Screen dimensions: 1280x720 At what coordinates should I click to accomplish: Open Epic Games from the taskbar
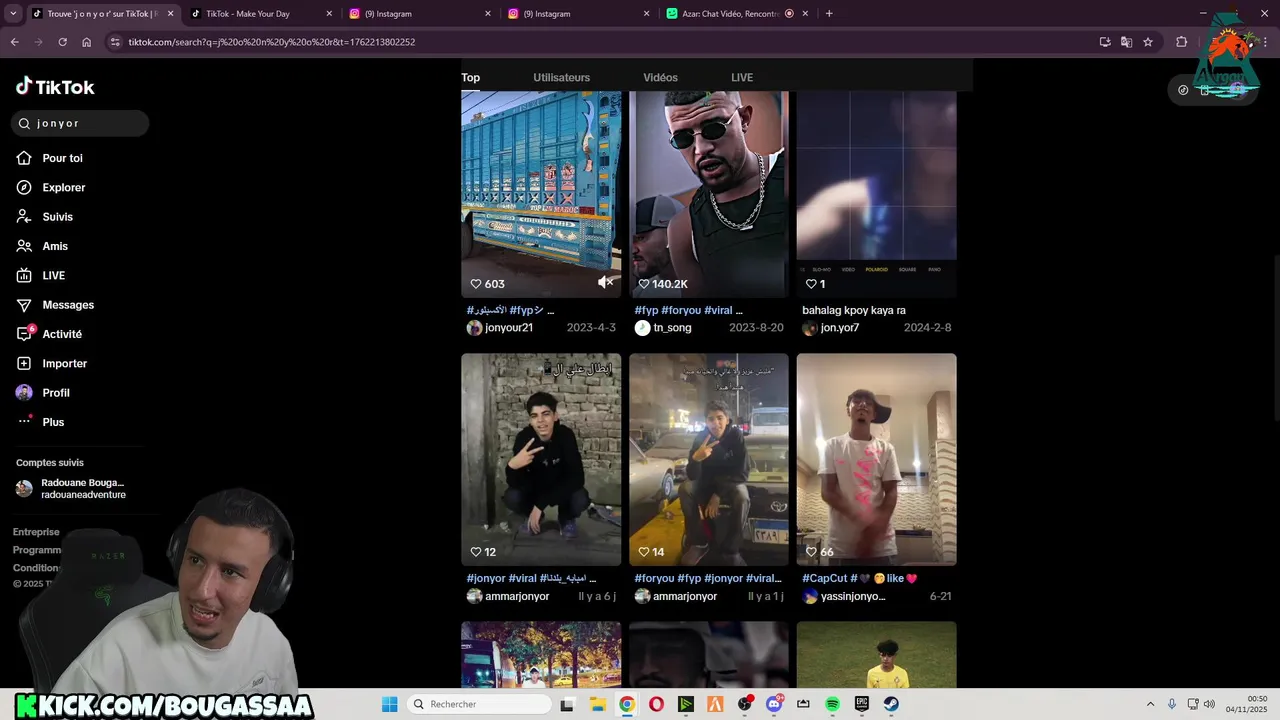click(862, 704)
